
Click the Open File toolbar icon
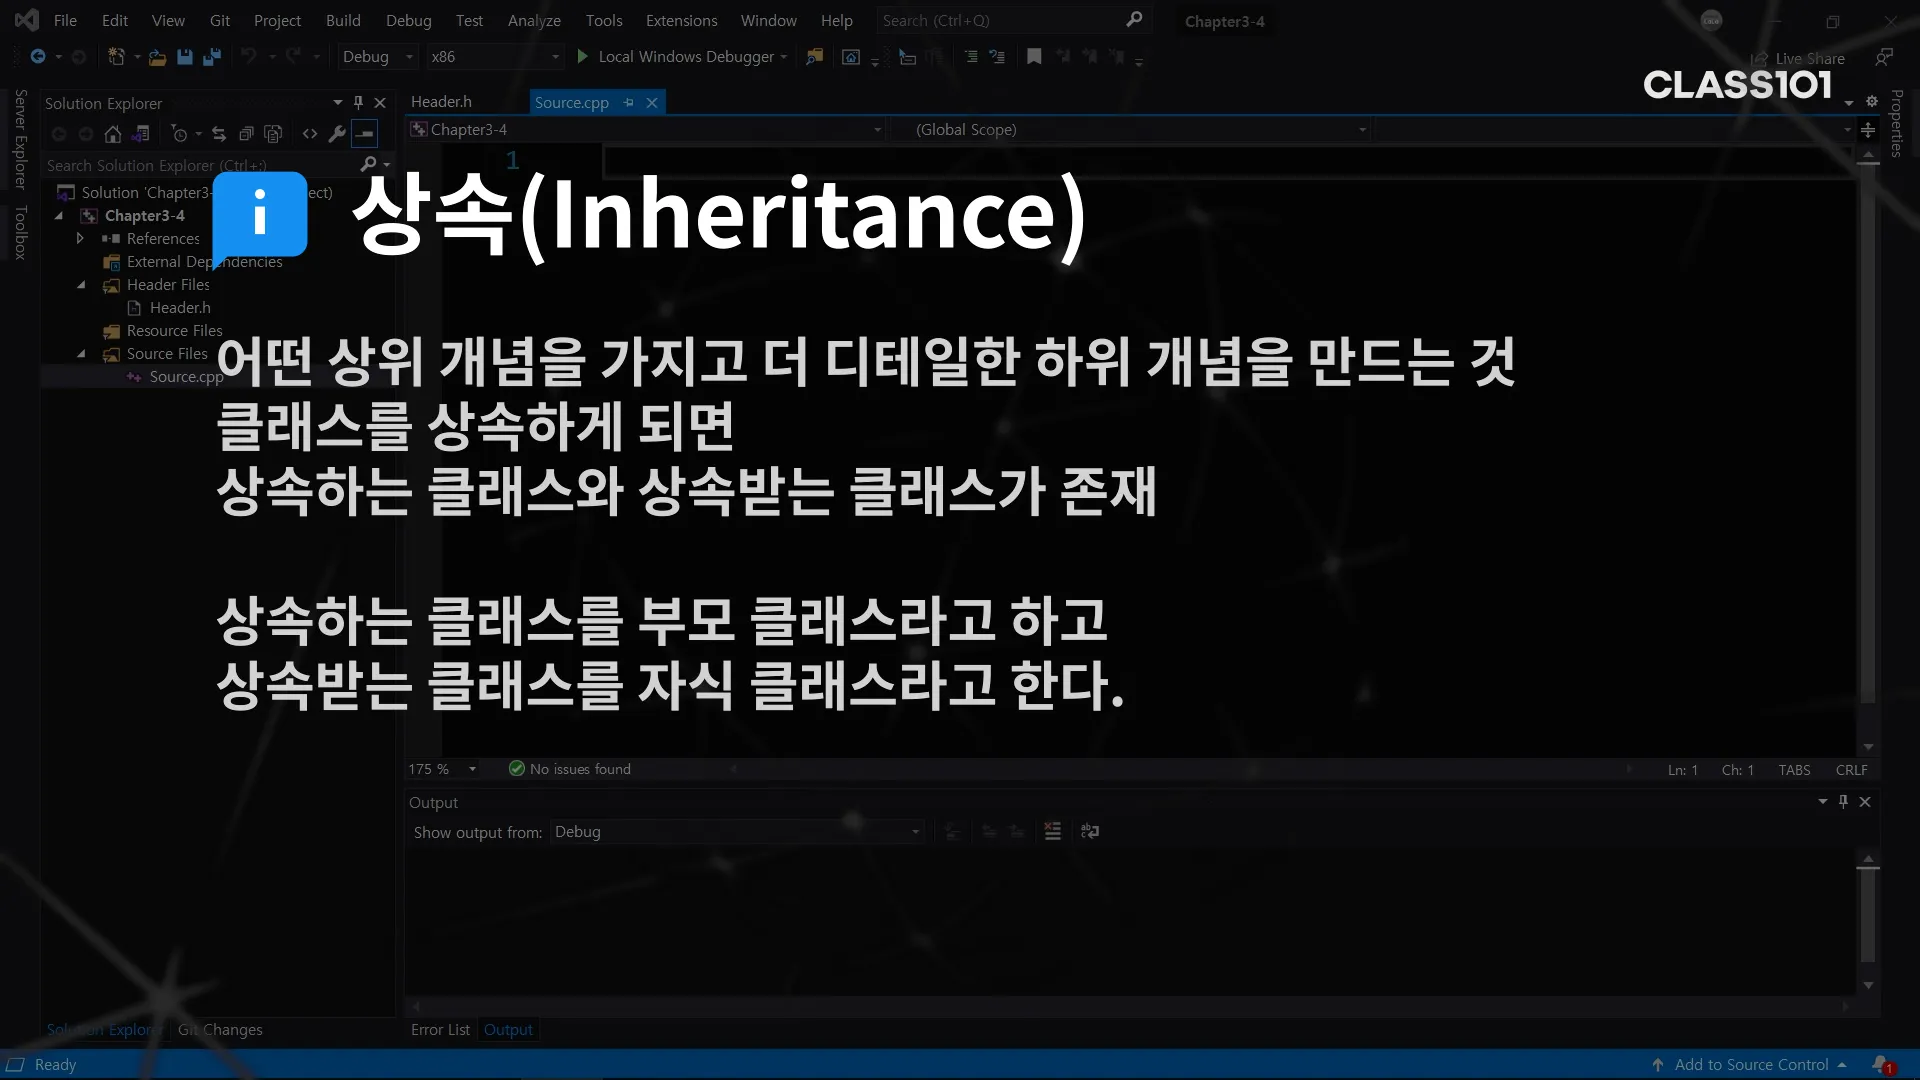click(157, 57)
